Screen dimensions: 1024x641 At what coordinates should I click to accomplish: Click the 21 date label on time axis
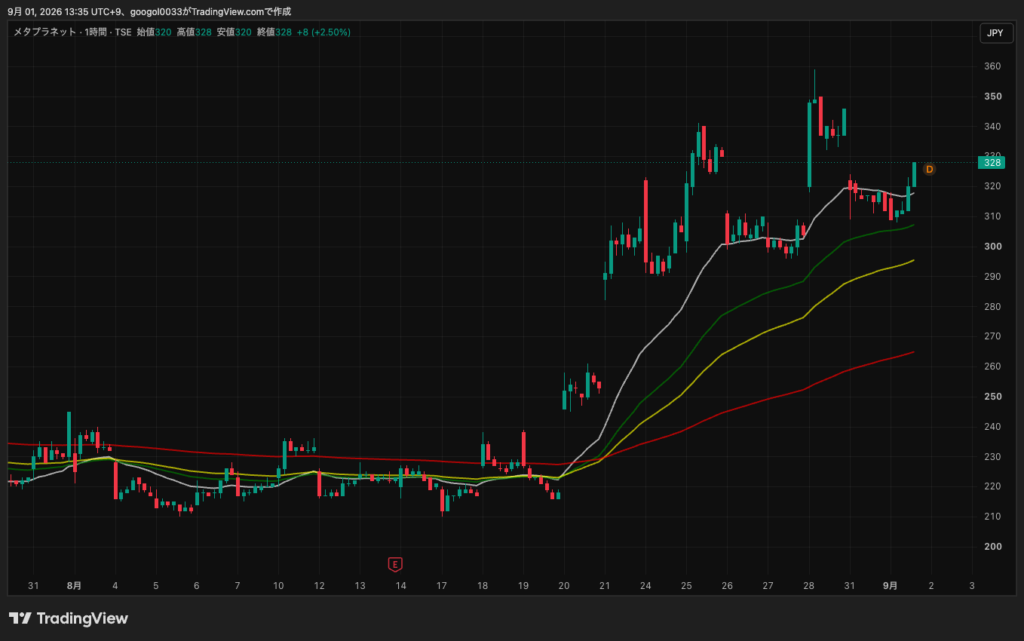click(x=605, y=586)
